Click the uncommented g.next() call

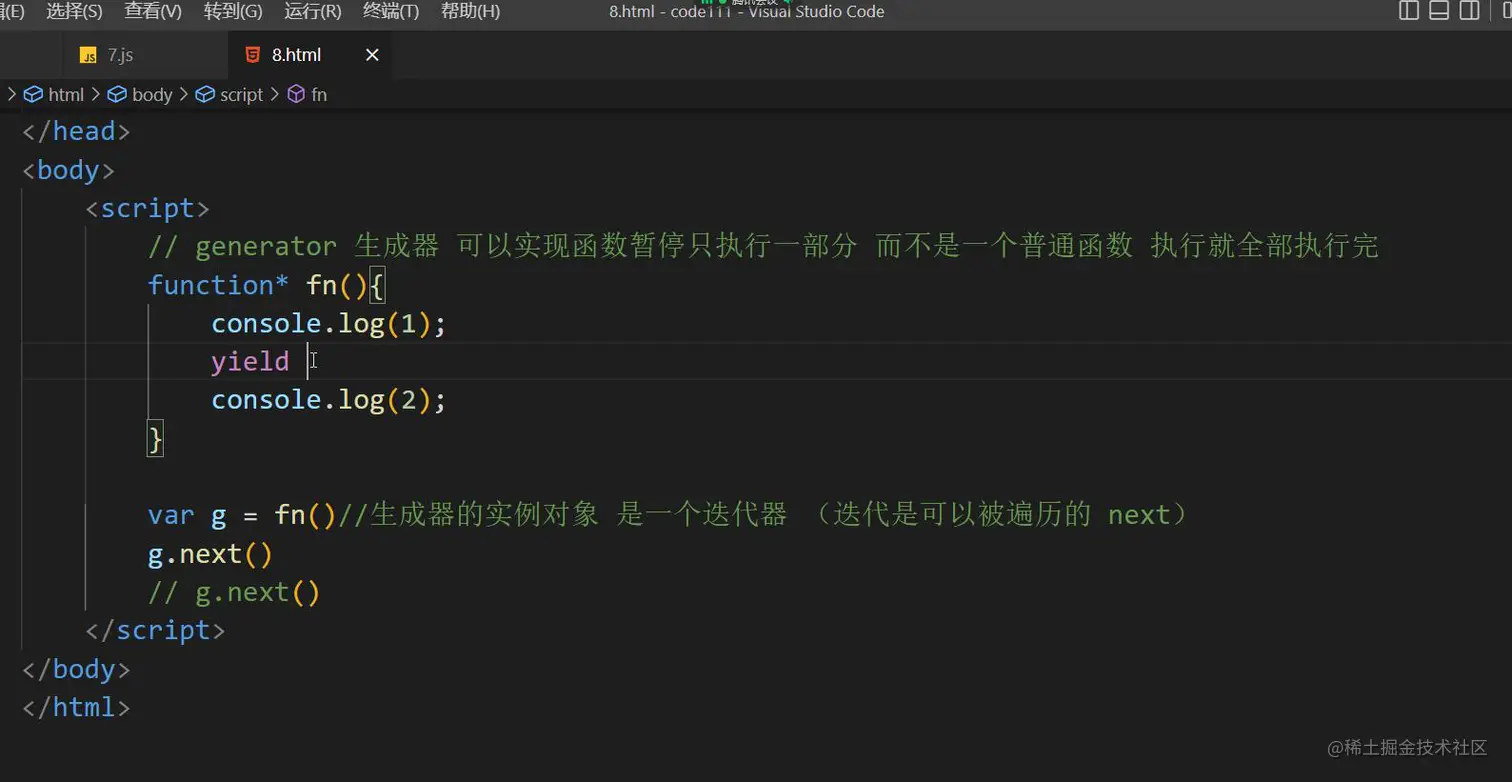[x=210, y=553]
